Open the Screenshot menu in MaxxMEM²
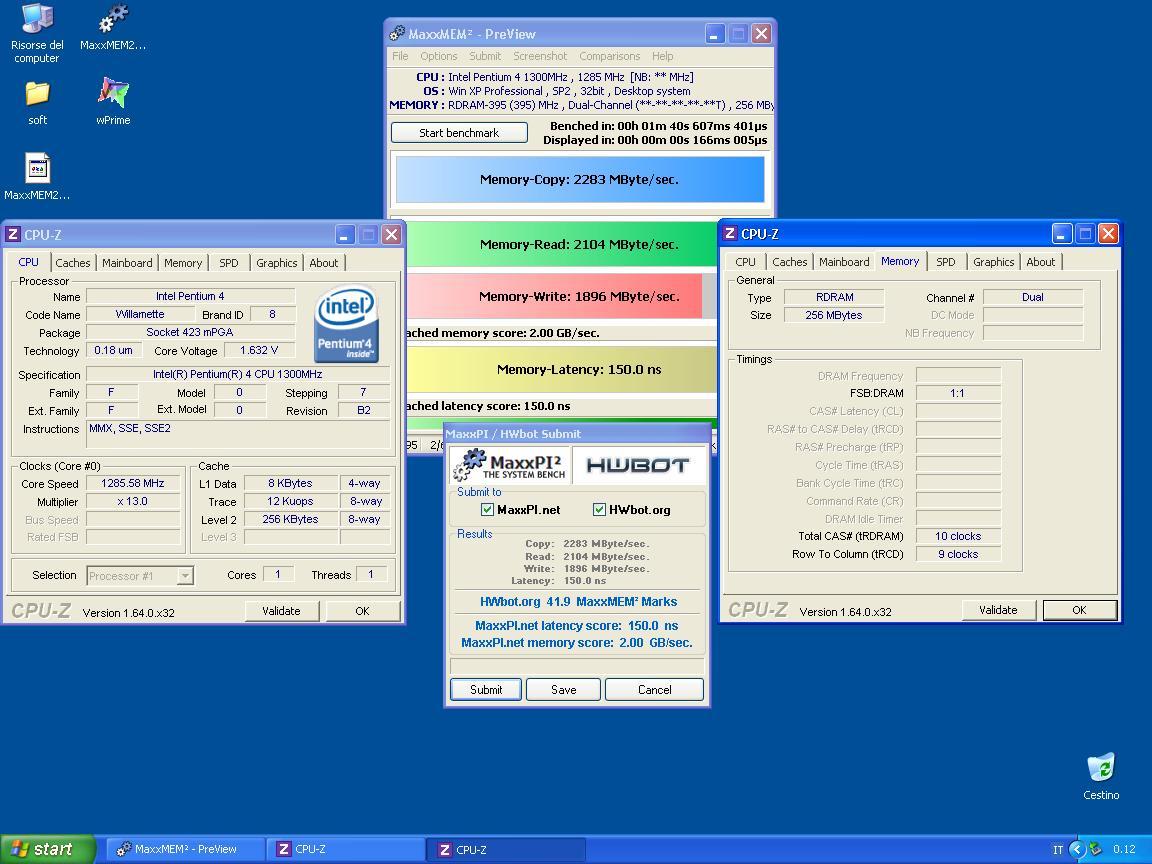The image size is (1152, 864). click(540, 56)
